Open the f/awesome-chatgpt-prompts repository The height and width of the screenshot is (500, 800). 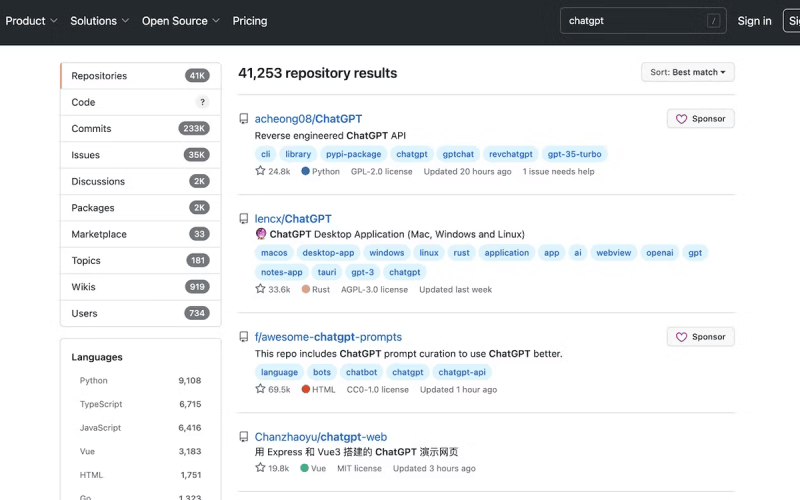point(328,337)
